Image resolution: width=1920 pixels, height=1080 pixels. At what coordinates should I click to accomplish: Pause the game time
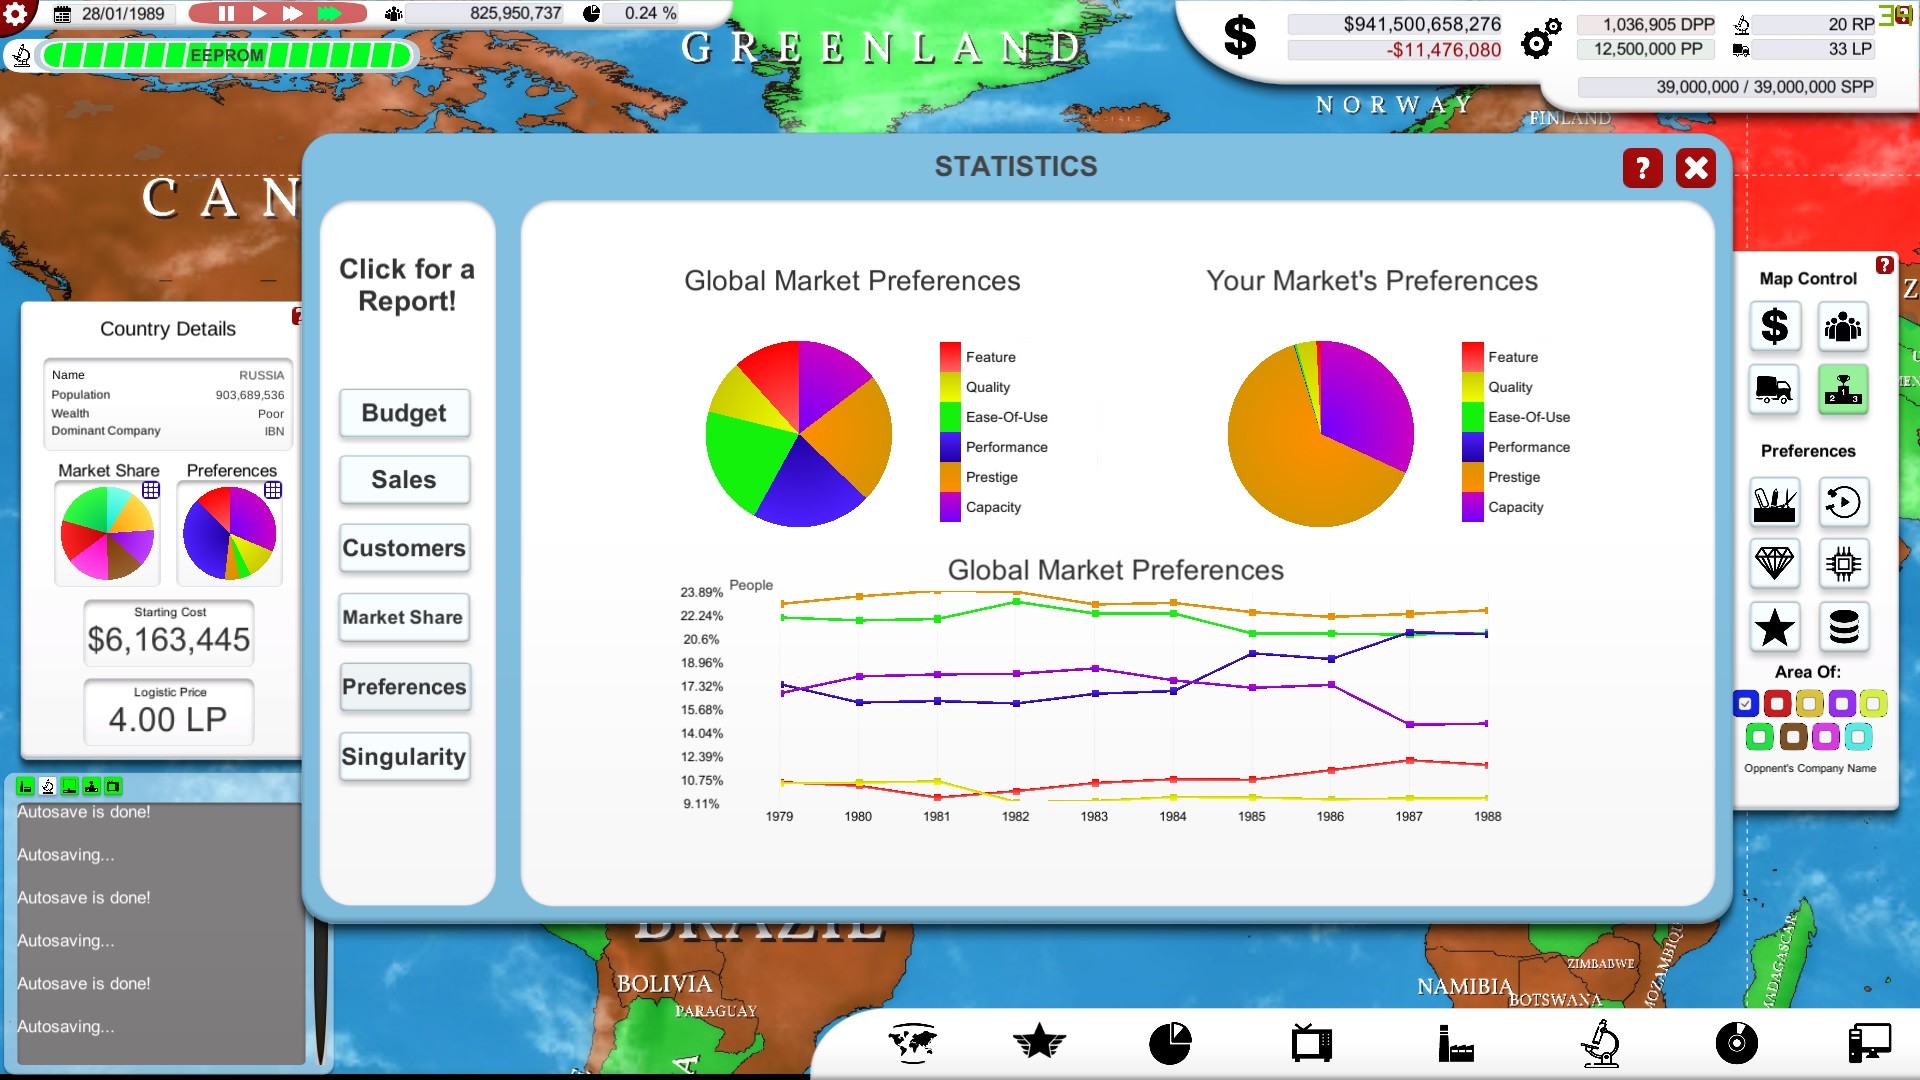click(227, 14)
